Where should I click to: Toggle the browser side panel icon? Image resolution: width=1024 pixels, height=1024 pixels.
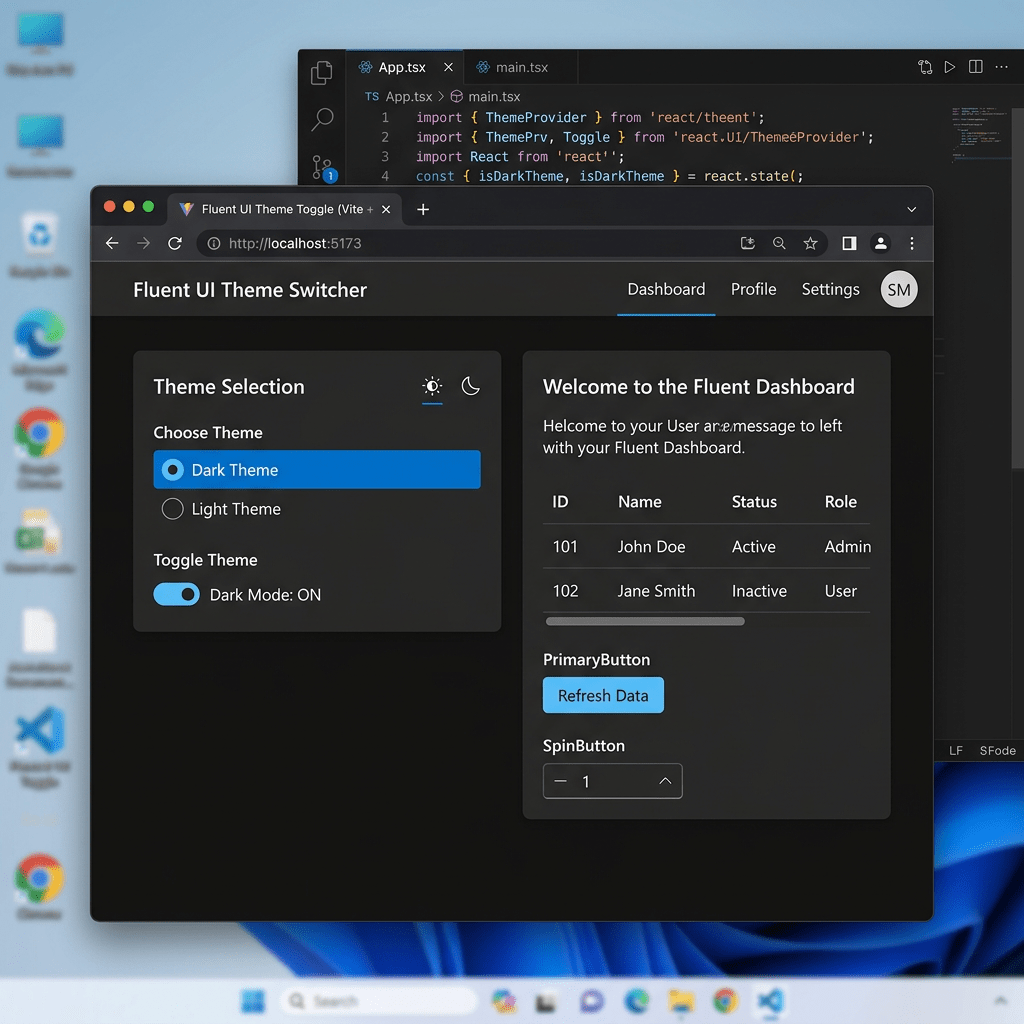(x=849, y=244)
